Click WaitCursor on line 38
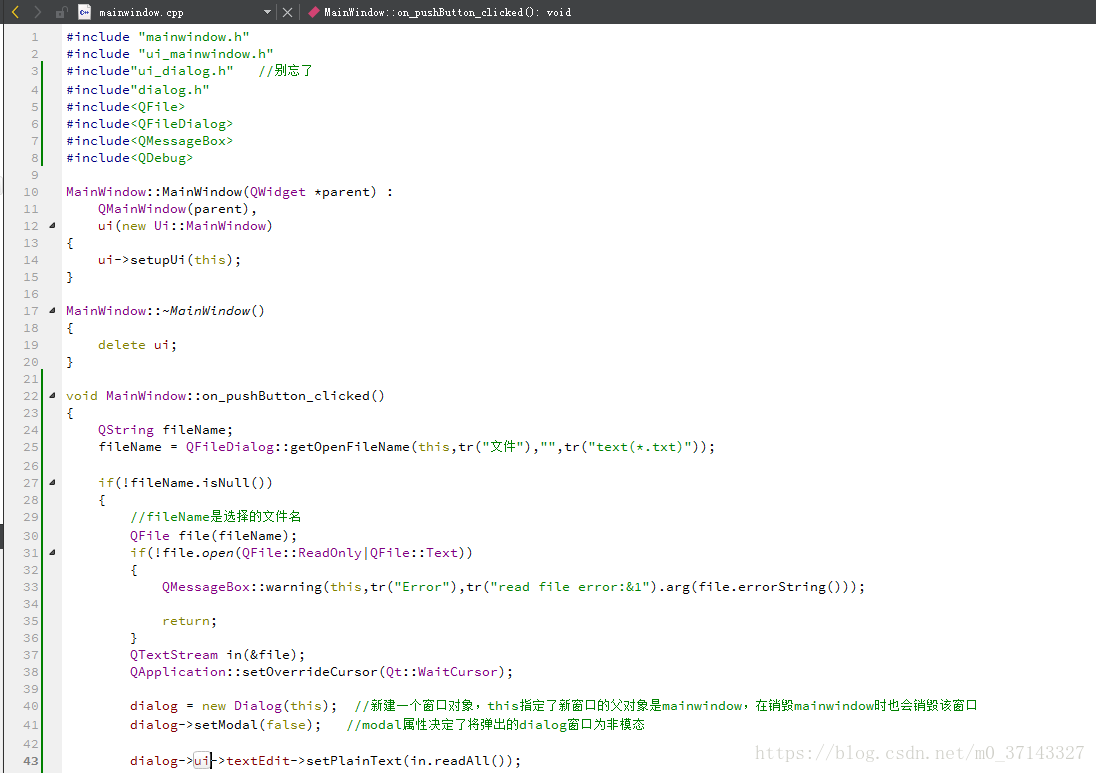Screen dimensions: 1096x773 pyautogui.click(x=458, y=672)
